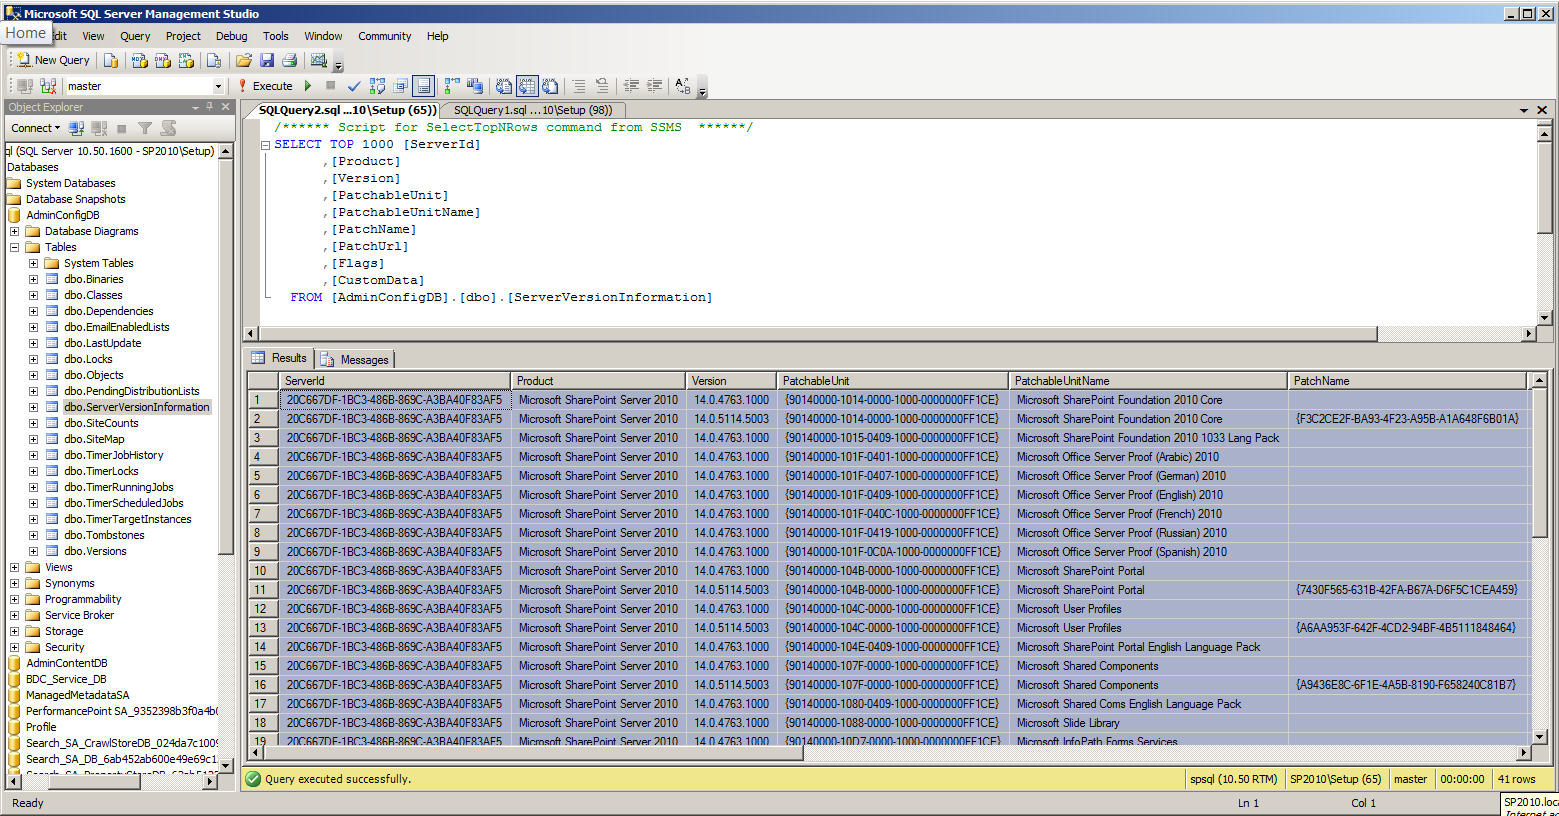
Task: Open the Query menu
Action: (135, 36)
